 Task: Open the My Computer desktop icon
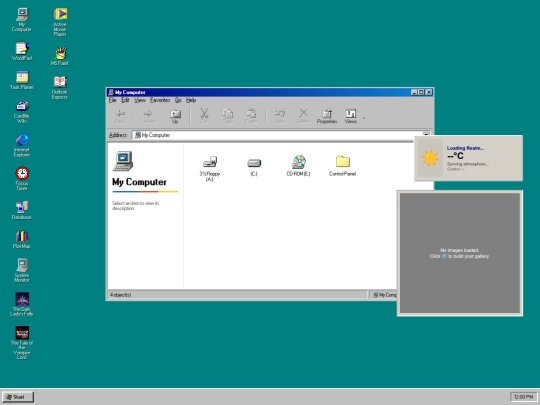coord(22,19)
